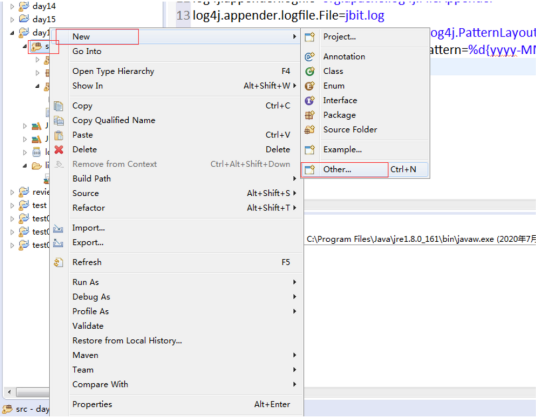Screen dimensions: 539x418
Task: Click the red Delete X icon
Action: (59, 150)
